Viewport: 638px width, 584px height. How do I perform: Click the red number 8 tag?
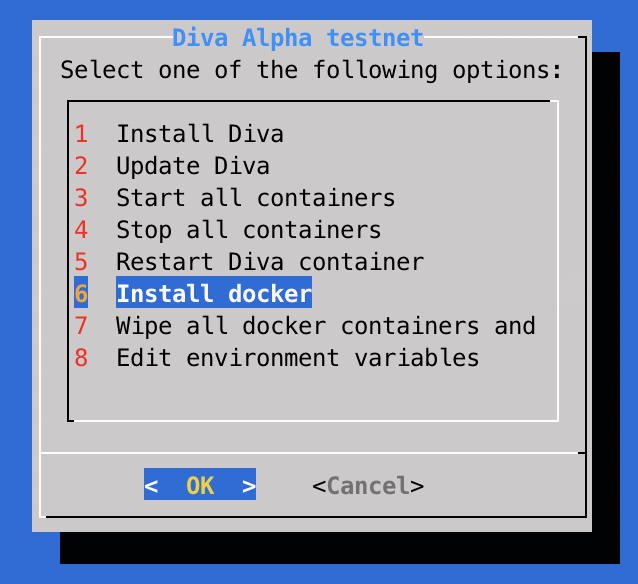point(81,358)
